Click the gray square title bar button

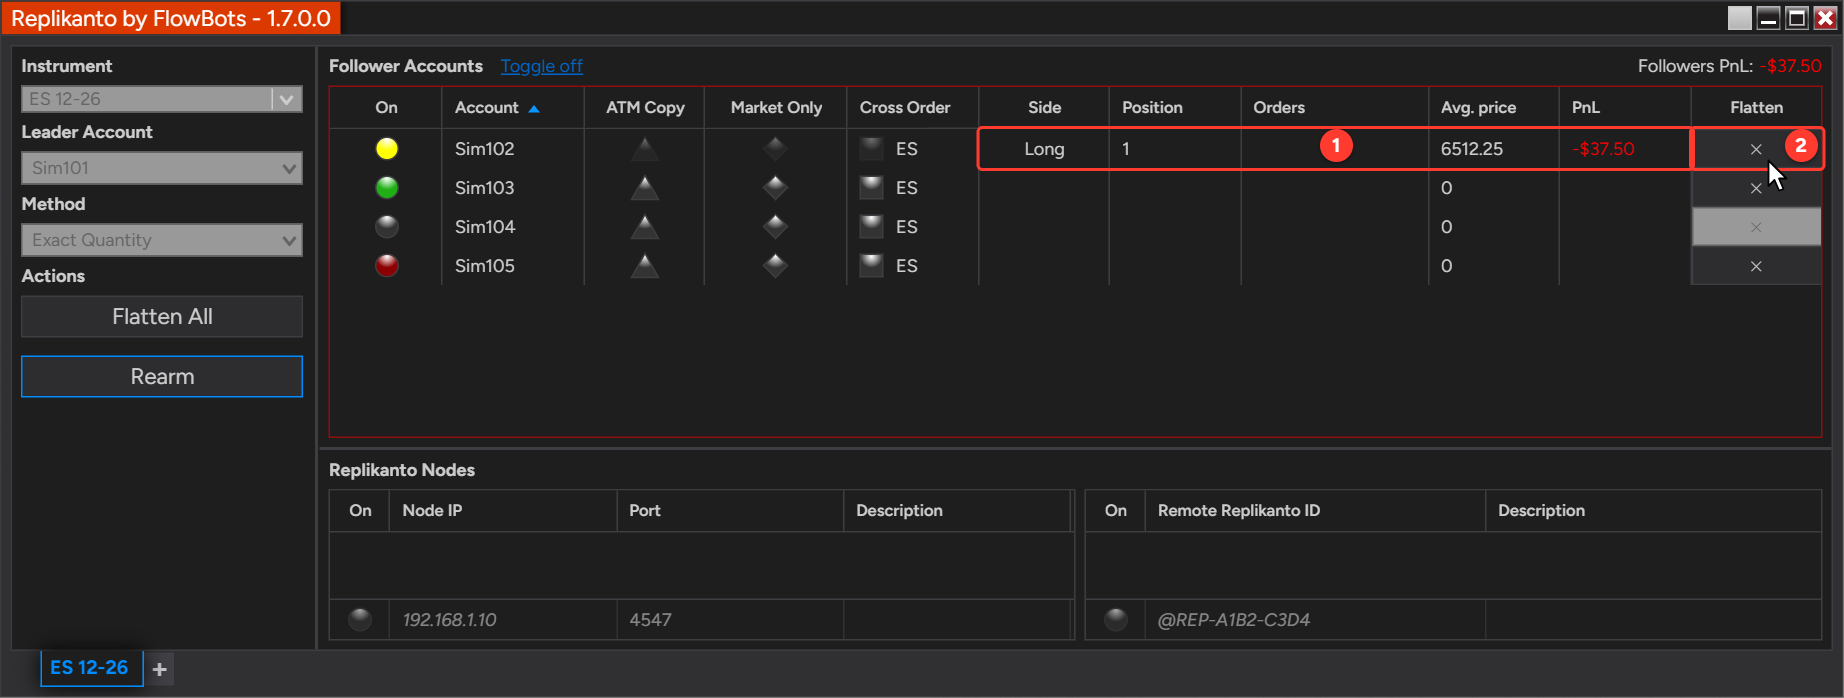coord(1740,18)
